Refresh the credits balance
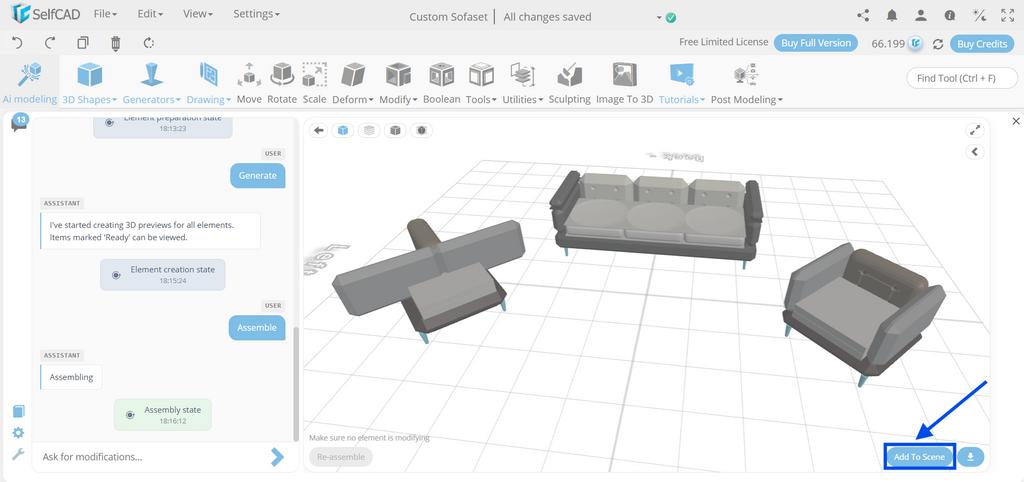Screen dimensions: 1024x482 click(x=938, y=44)
